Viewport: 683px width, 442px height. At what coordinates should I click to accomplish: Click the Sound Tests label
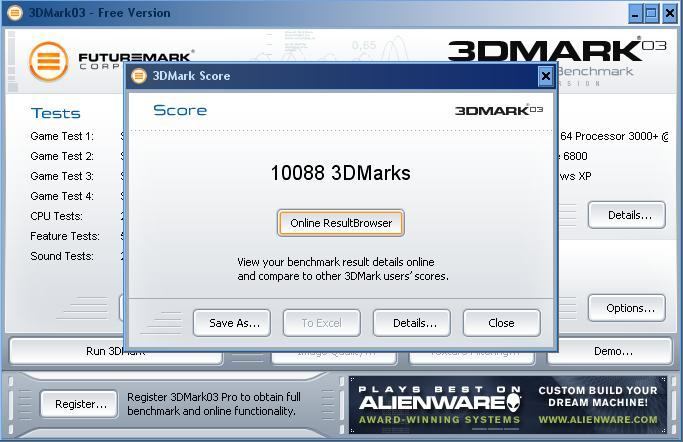click(x=62, y=256)
